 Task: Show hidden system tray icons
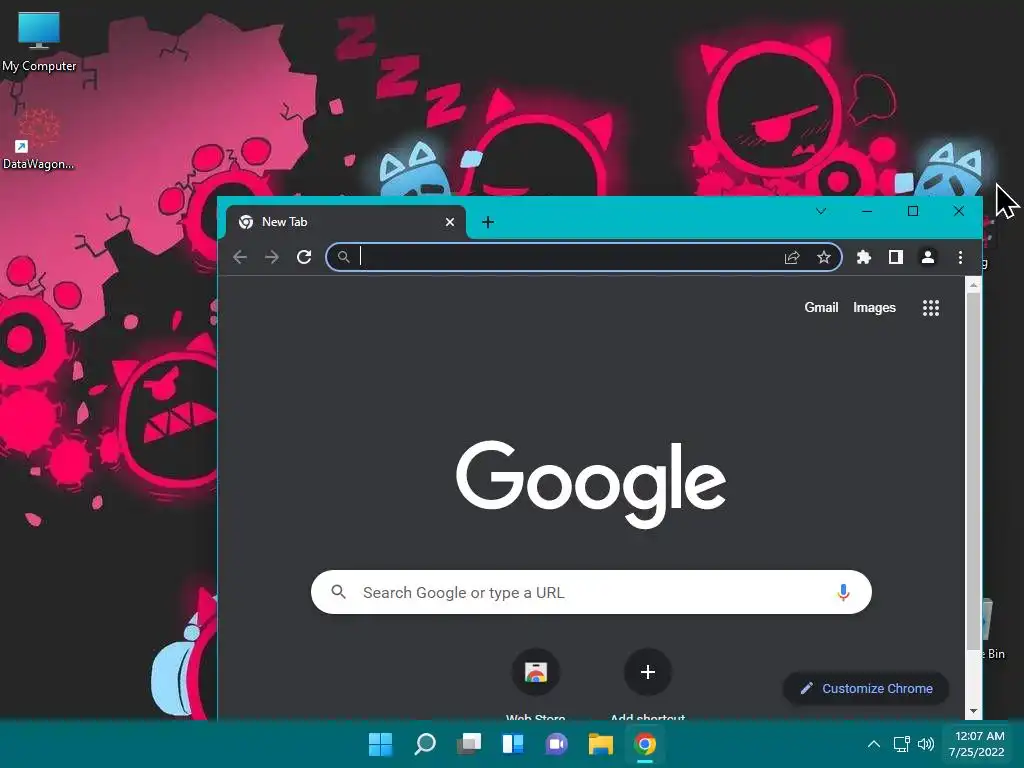point(874,744)
